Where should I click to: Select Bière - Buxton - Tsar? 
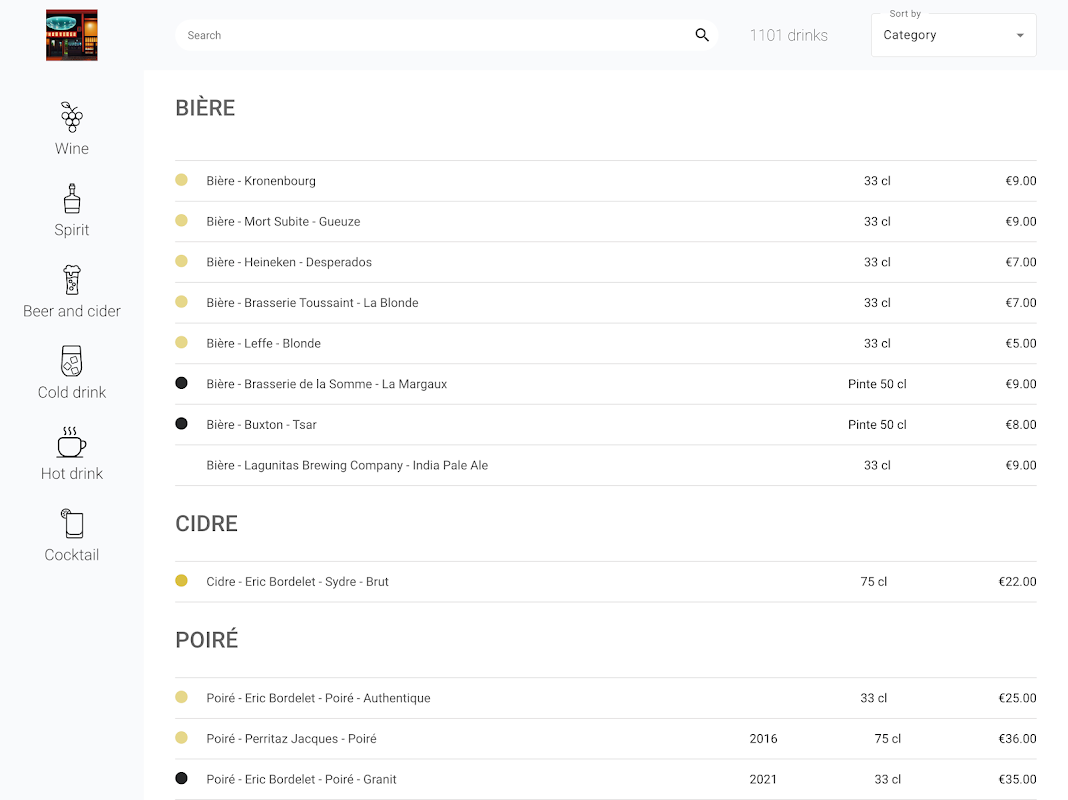tap(606, 425)
